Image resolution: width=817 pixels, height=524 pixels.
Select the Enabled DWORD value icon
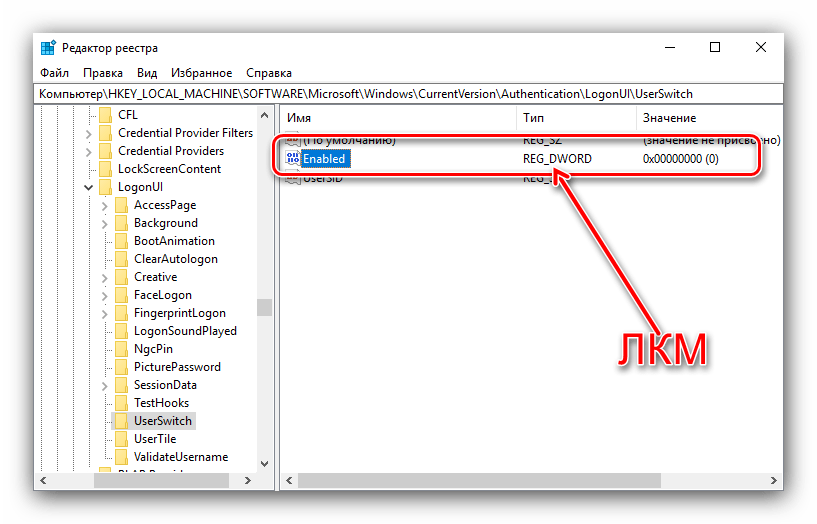coord(293,158)
